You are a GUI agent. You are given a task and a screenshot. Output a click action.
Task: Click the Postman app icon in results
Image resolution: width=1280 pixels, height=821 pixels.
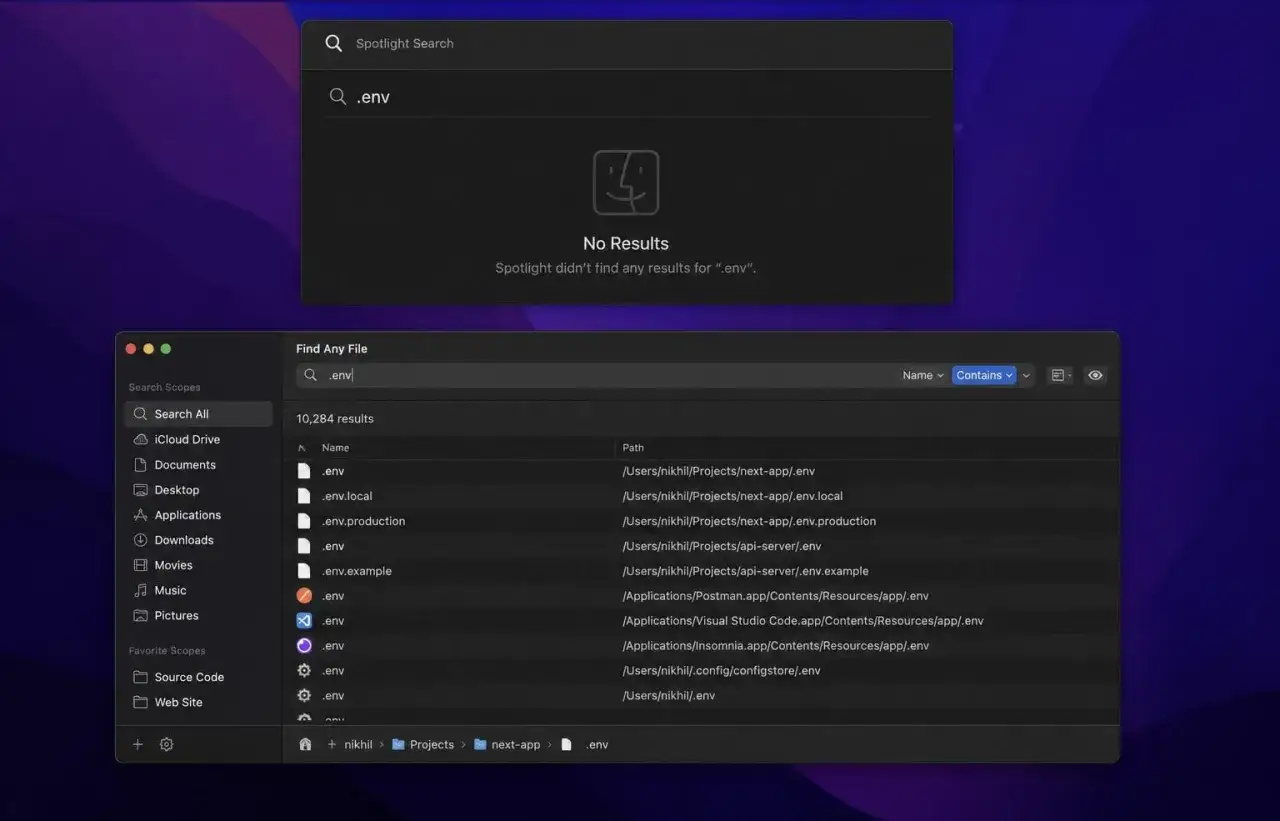coord(304,596)
